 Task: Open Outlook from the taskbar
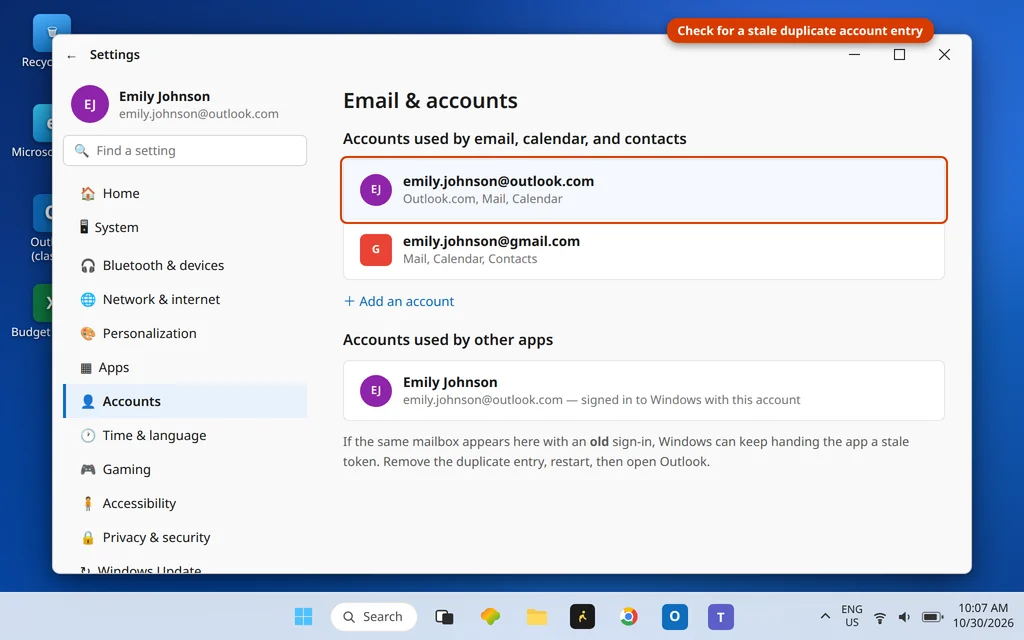pyautogui.click(x=675, y=616)
